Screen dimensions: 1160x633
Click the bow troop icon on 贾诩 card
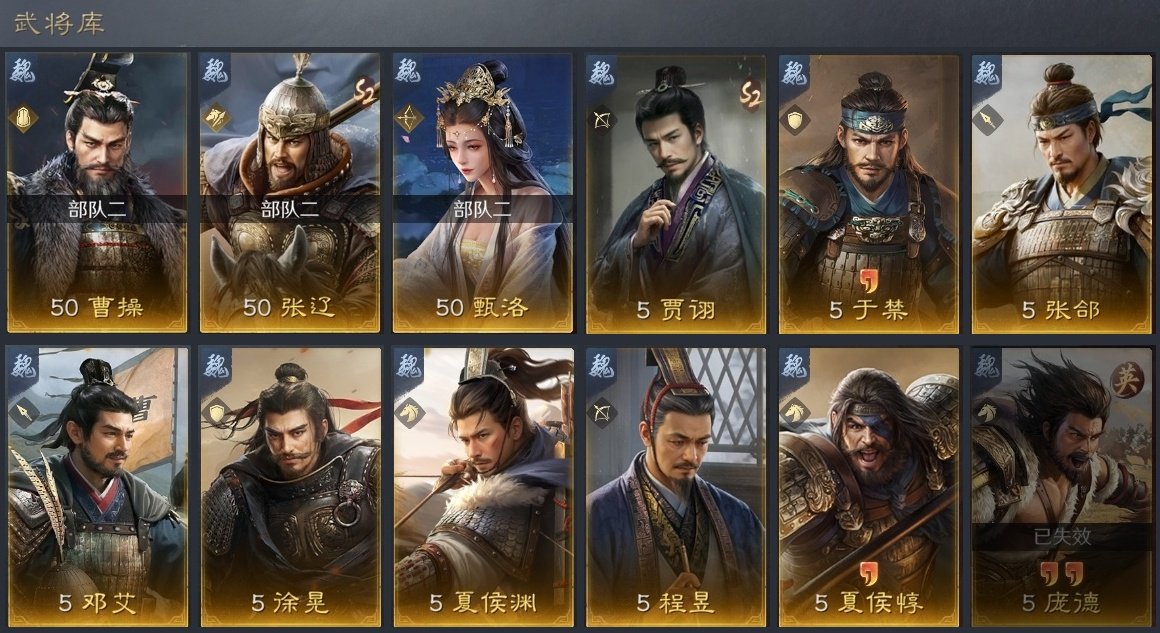tap(602, 119)
